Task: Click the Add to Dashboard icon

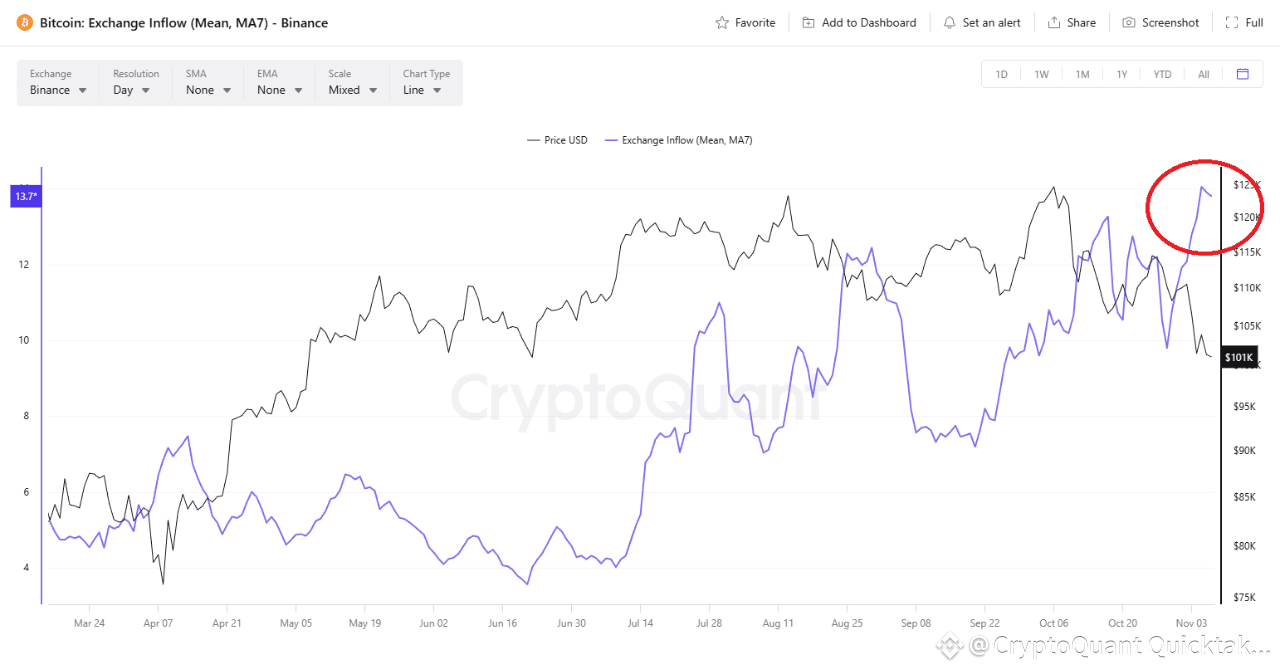Action: tap(808, 23)
